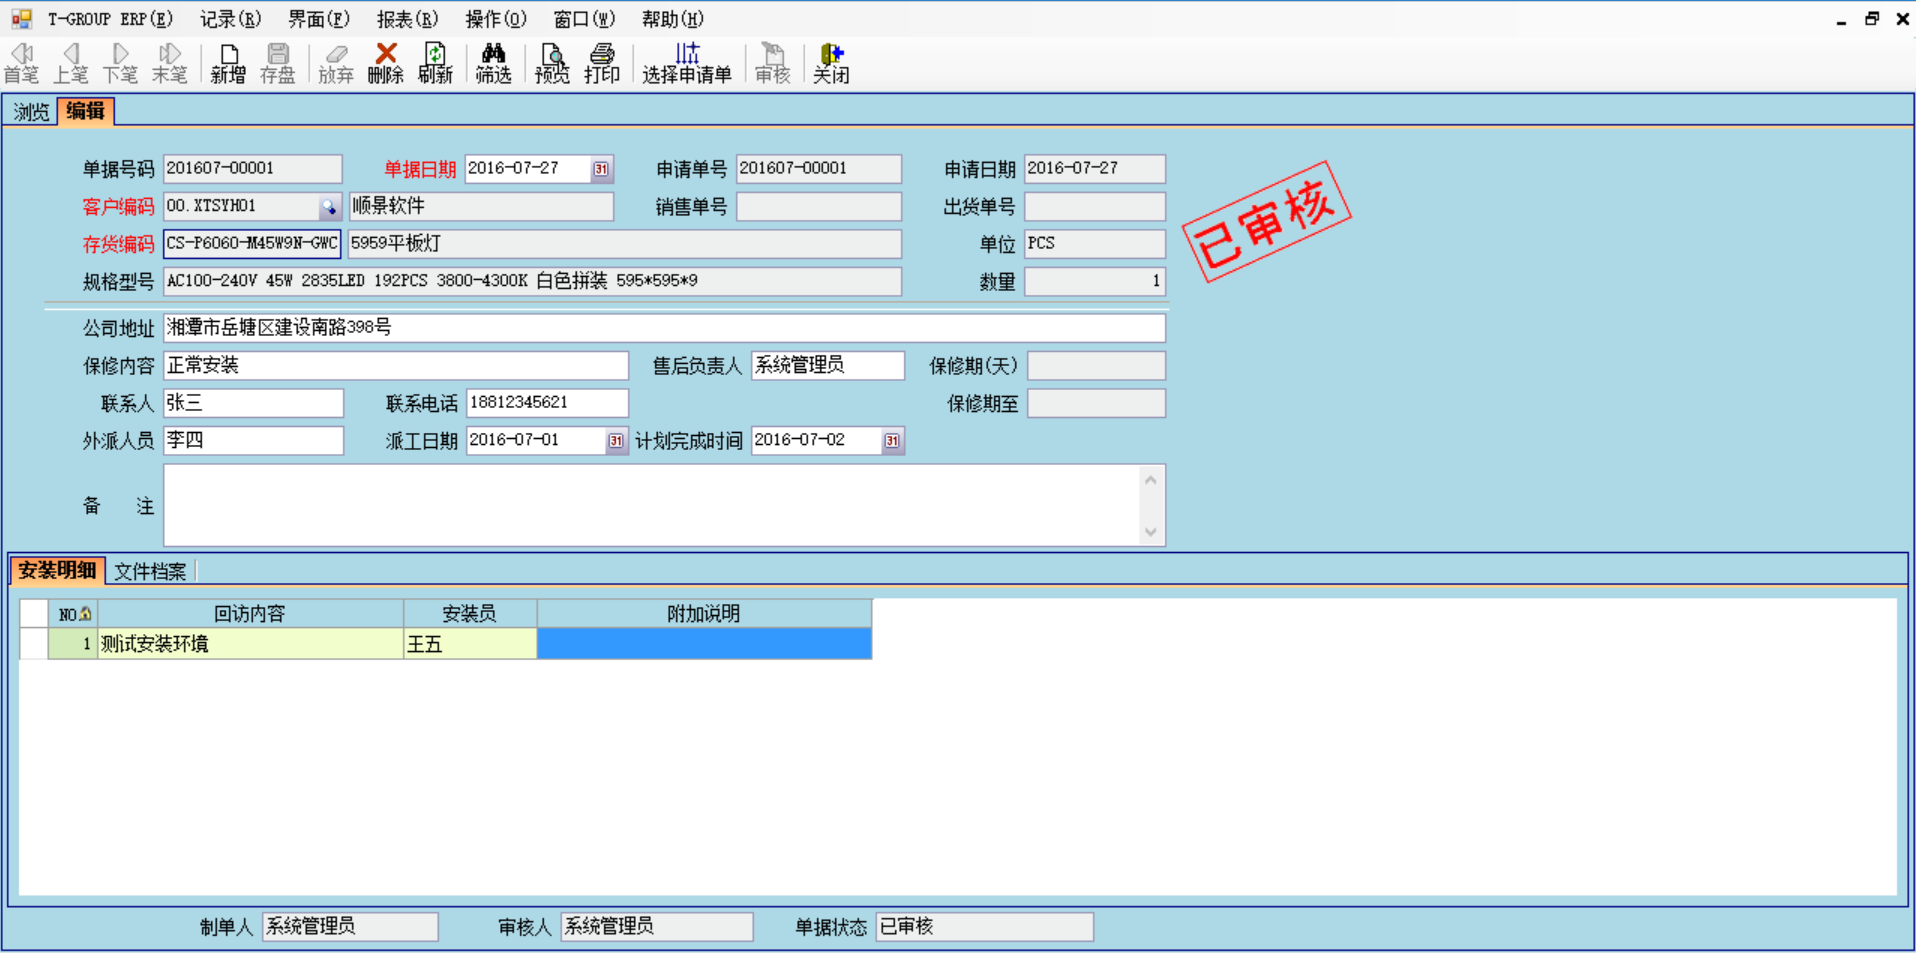The image size is (1916, 953).
Task: Select the 文件档案 tab
Action: click(x=150, y=571)
